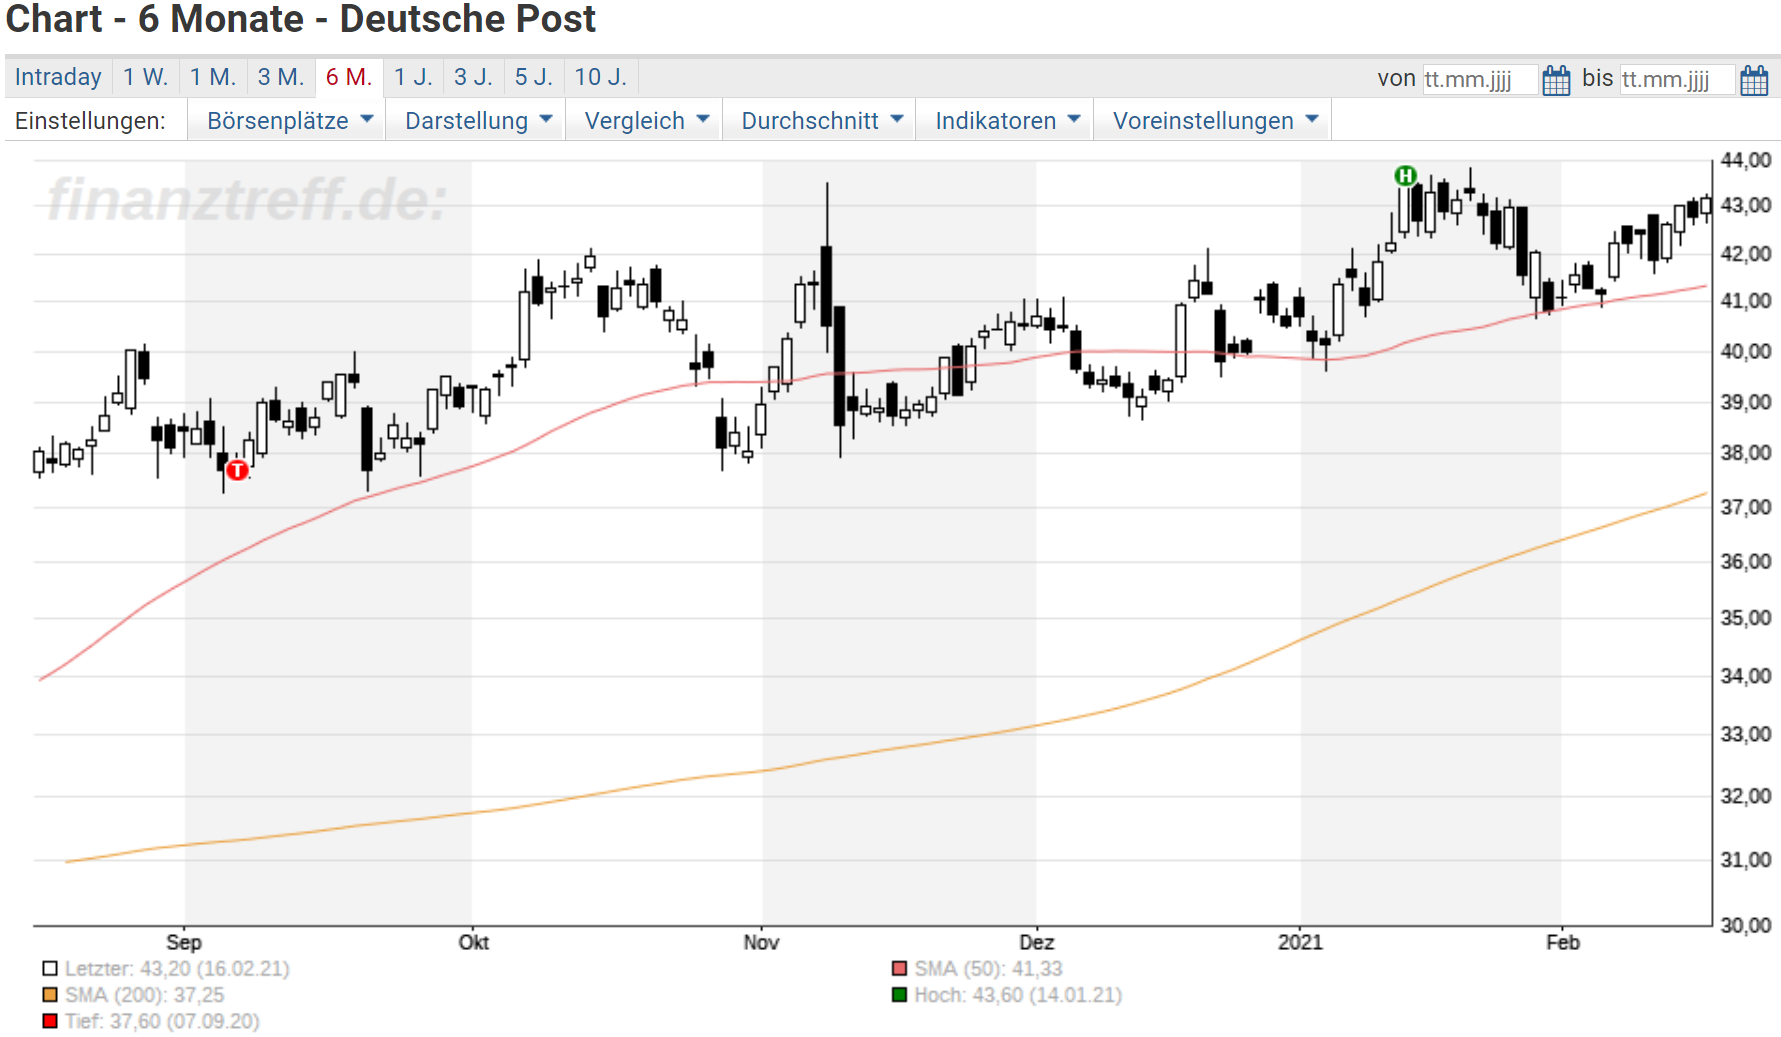The width and height of the screenshot is (1781, 1037).
Task: Click the green H high marker
Action: click(x=1406, y=176)
